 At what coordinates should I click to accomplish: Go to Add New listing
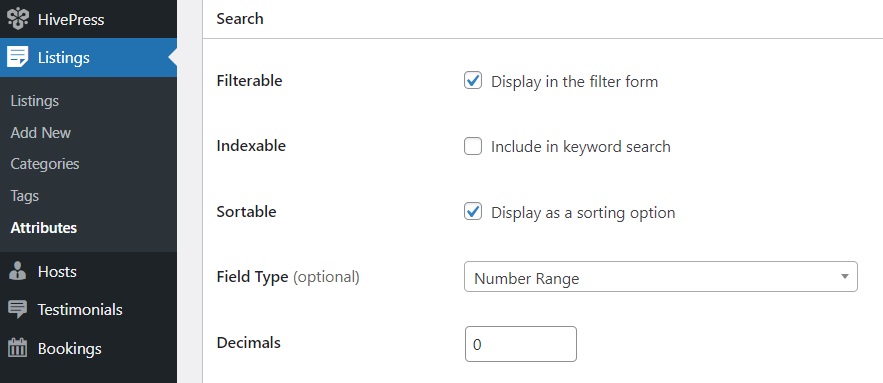point(41,133)
